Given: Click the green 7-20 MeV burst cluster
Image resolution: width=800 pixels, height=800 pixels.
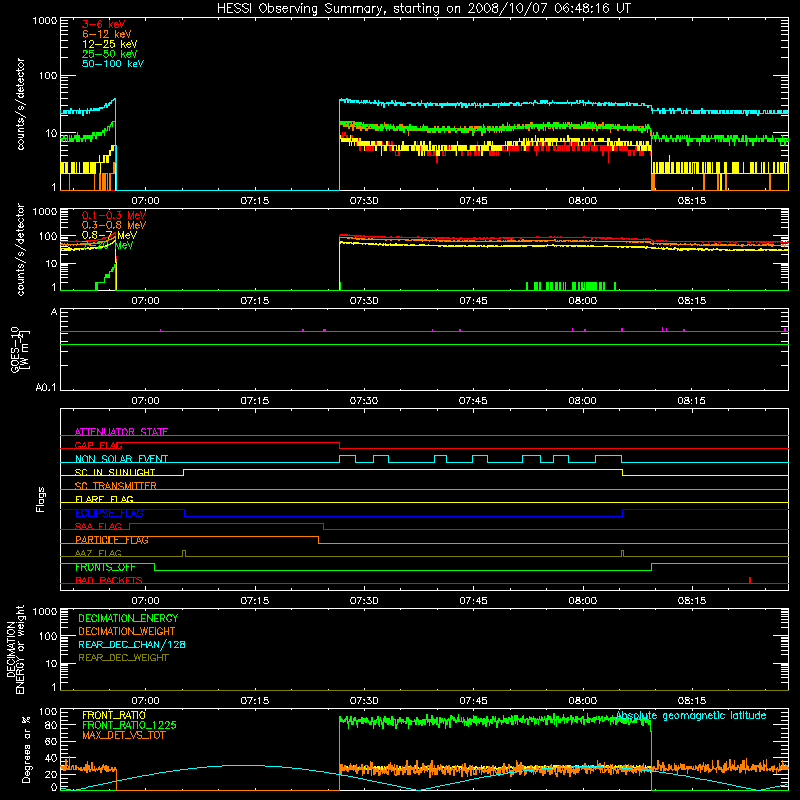Looking at the screenshot, I should pos(570,286).
